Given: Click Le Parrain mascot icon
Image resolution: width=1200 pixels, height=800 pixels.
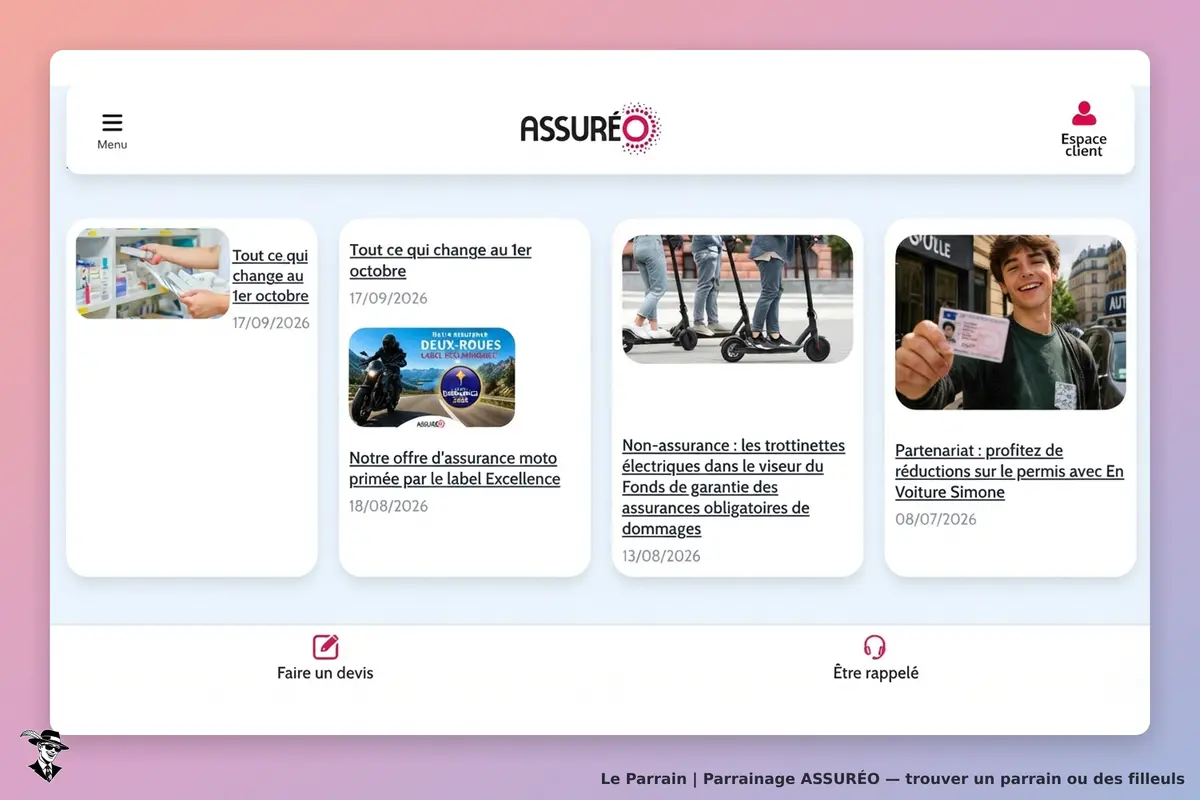Looking at the screenshot, I should coord(44,755).
